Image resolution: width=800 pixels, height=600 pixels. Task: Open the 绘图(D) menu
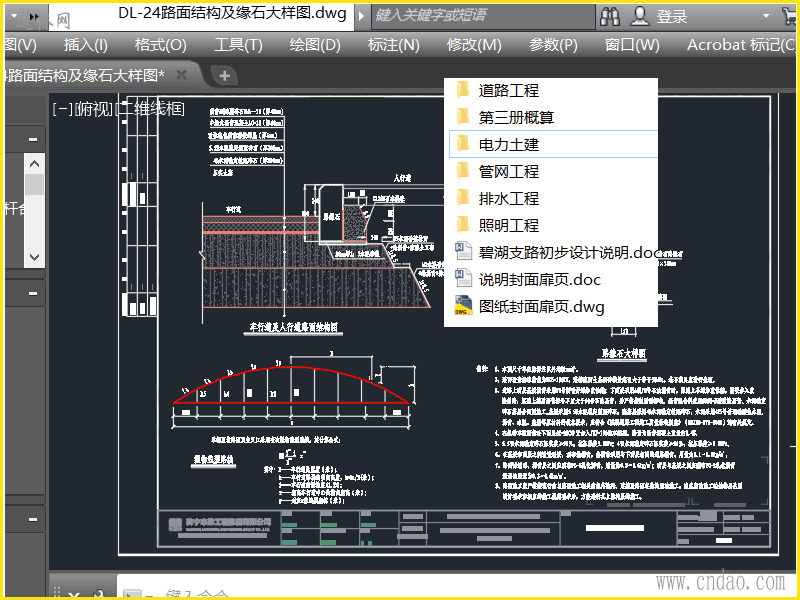tap(315, 45)
